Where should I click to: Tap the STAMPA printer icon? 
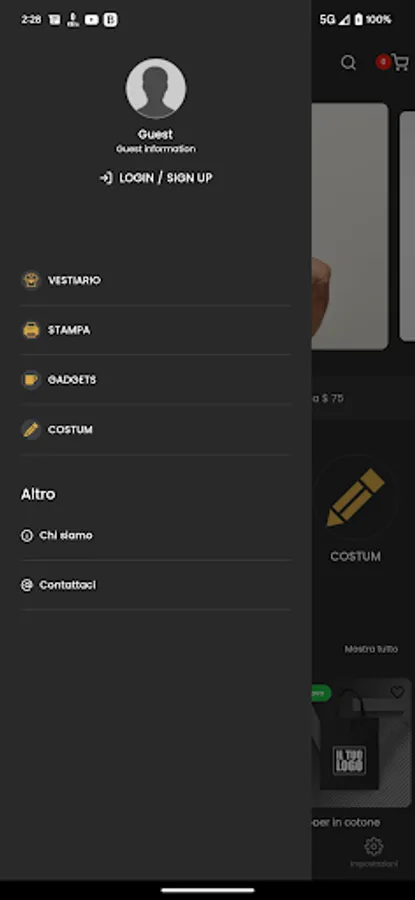[31, 330]
